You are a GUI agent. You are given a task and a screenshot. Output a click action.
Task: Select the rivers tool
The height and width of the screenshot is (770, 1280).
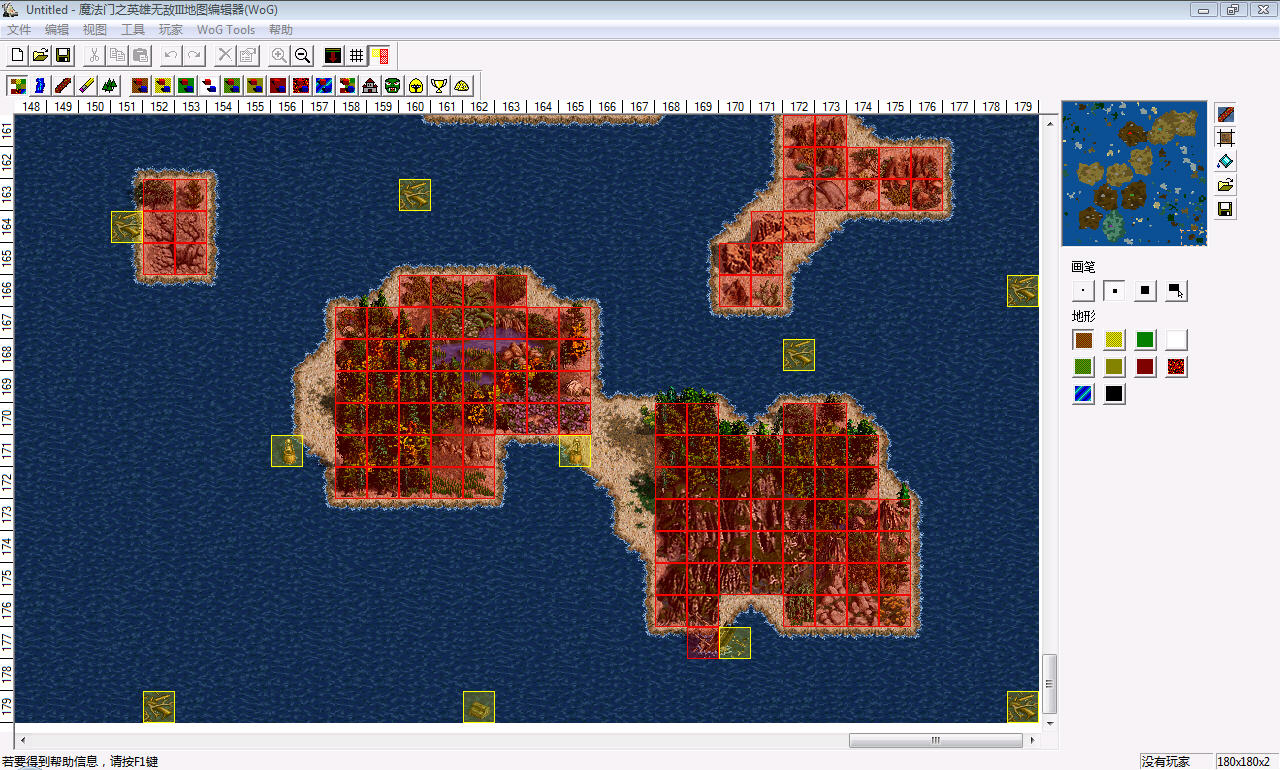[40, 85]
